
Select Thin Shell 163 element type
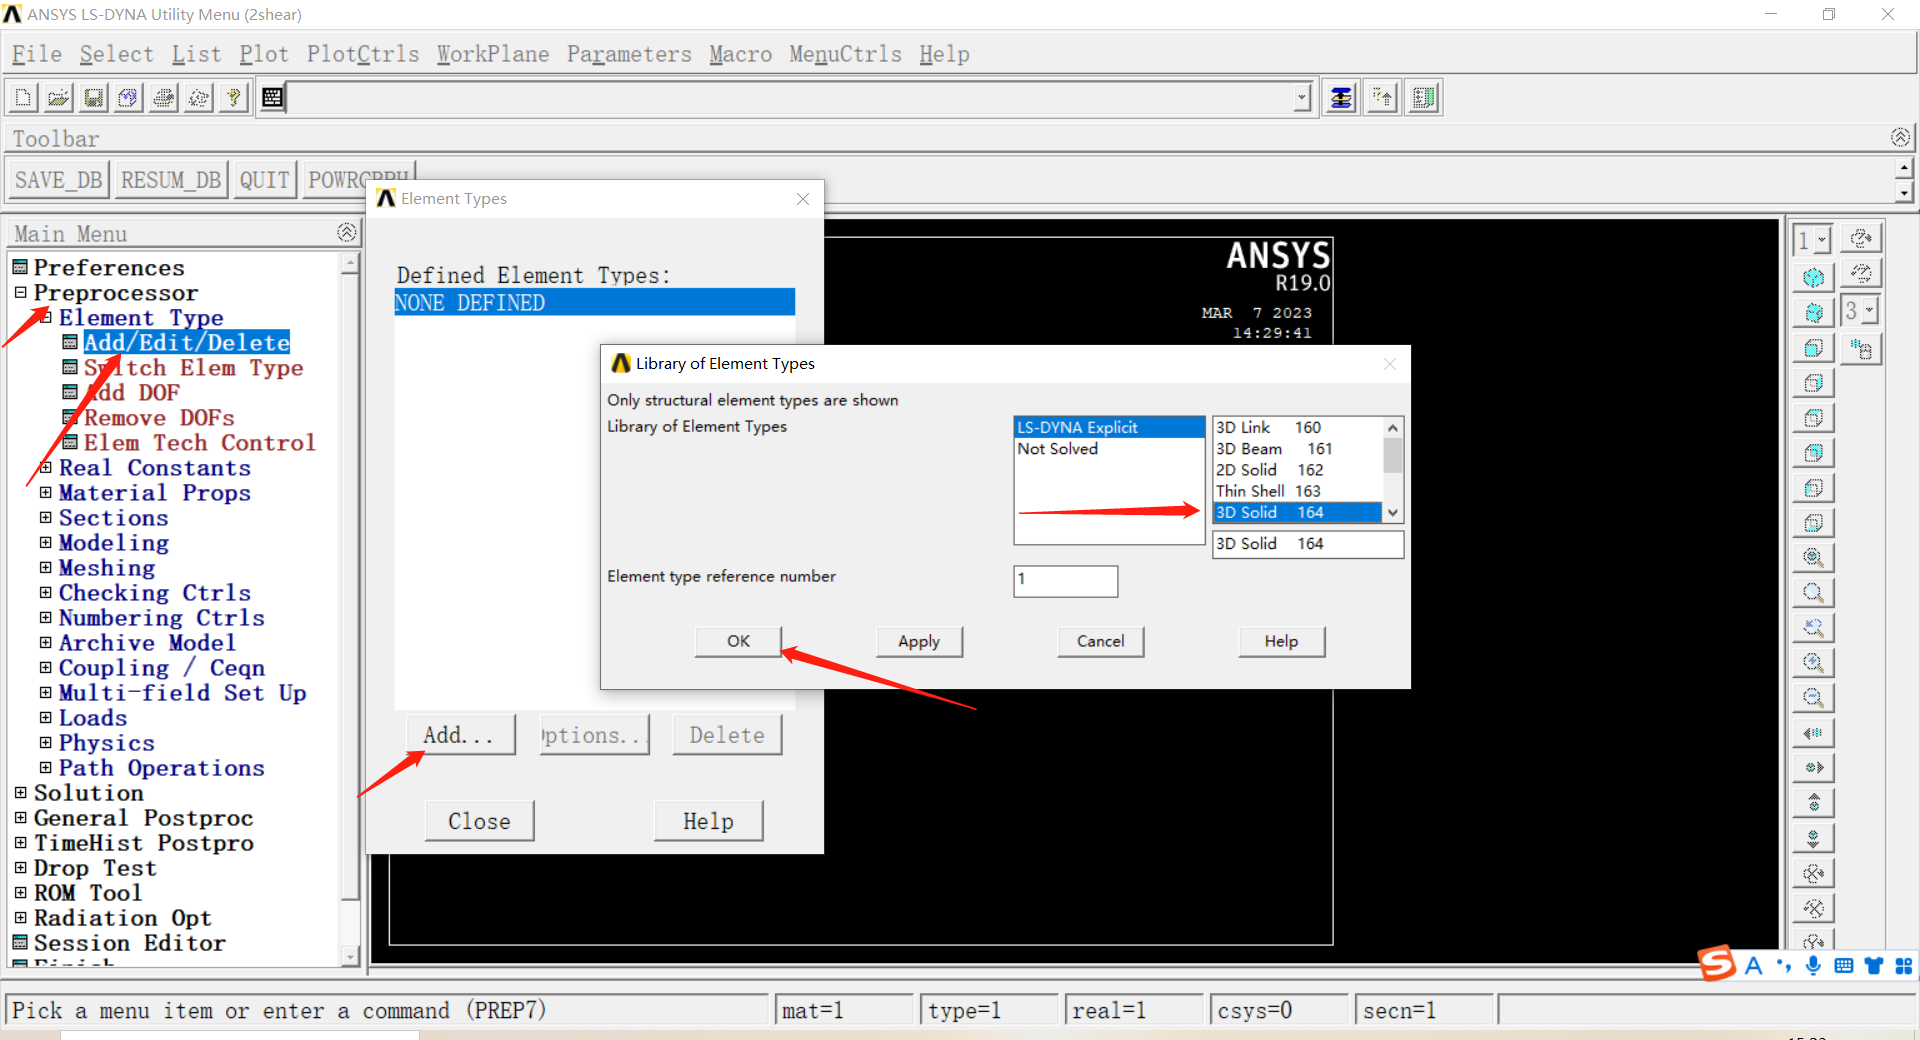(1298, 491)
